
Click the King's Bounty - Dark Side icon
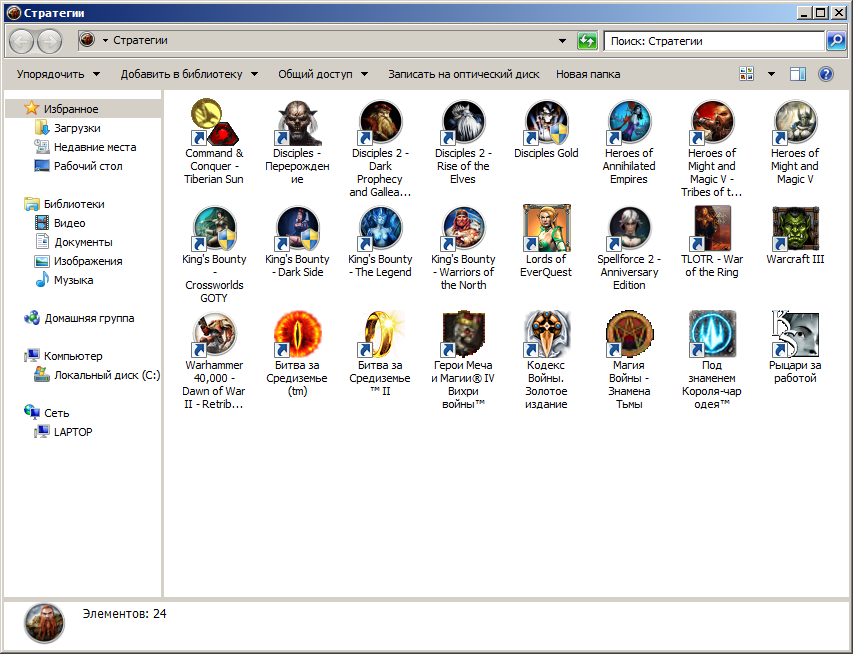point(297,229)
